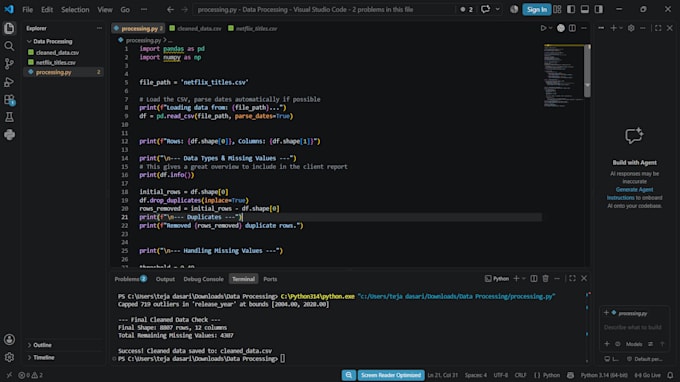The width and height of the screenshot is (680, 382).
Task: Open the File menu
Action: click(27, 9)
